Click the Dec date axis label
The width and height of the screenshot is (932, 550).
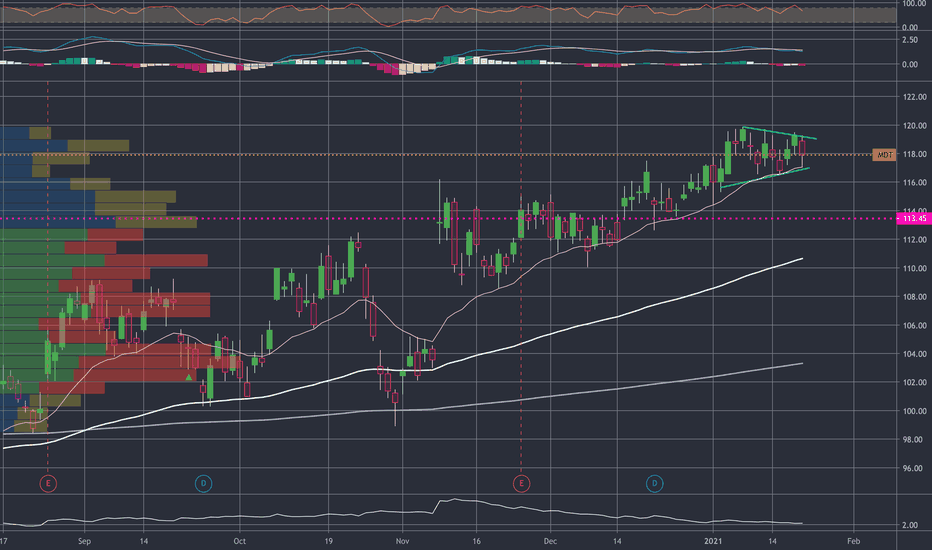pyautogui.click(x=550, y=541)
